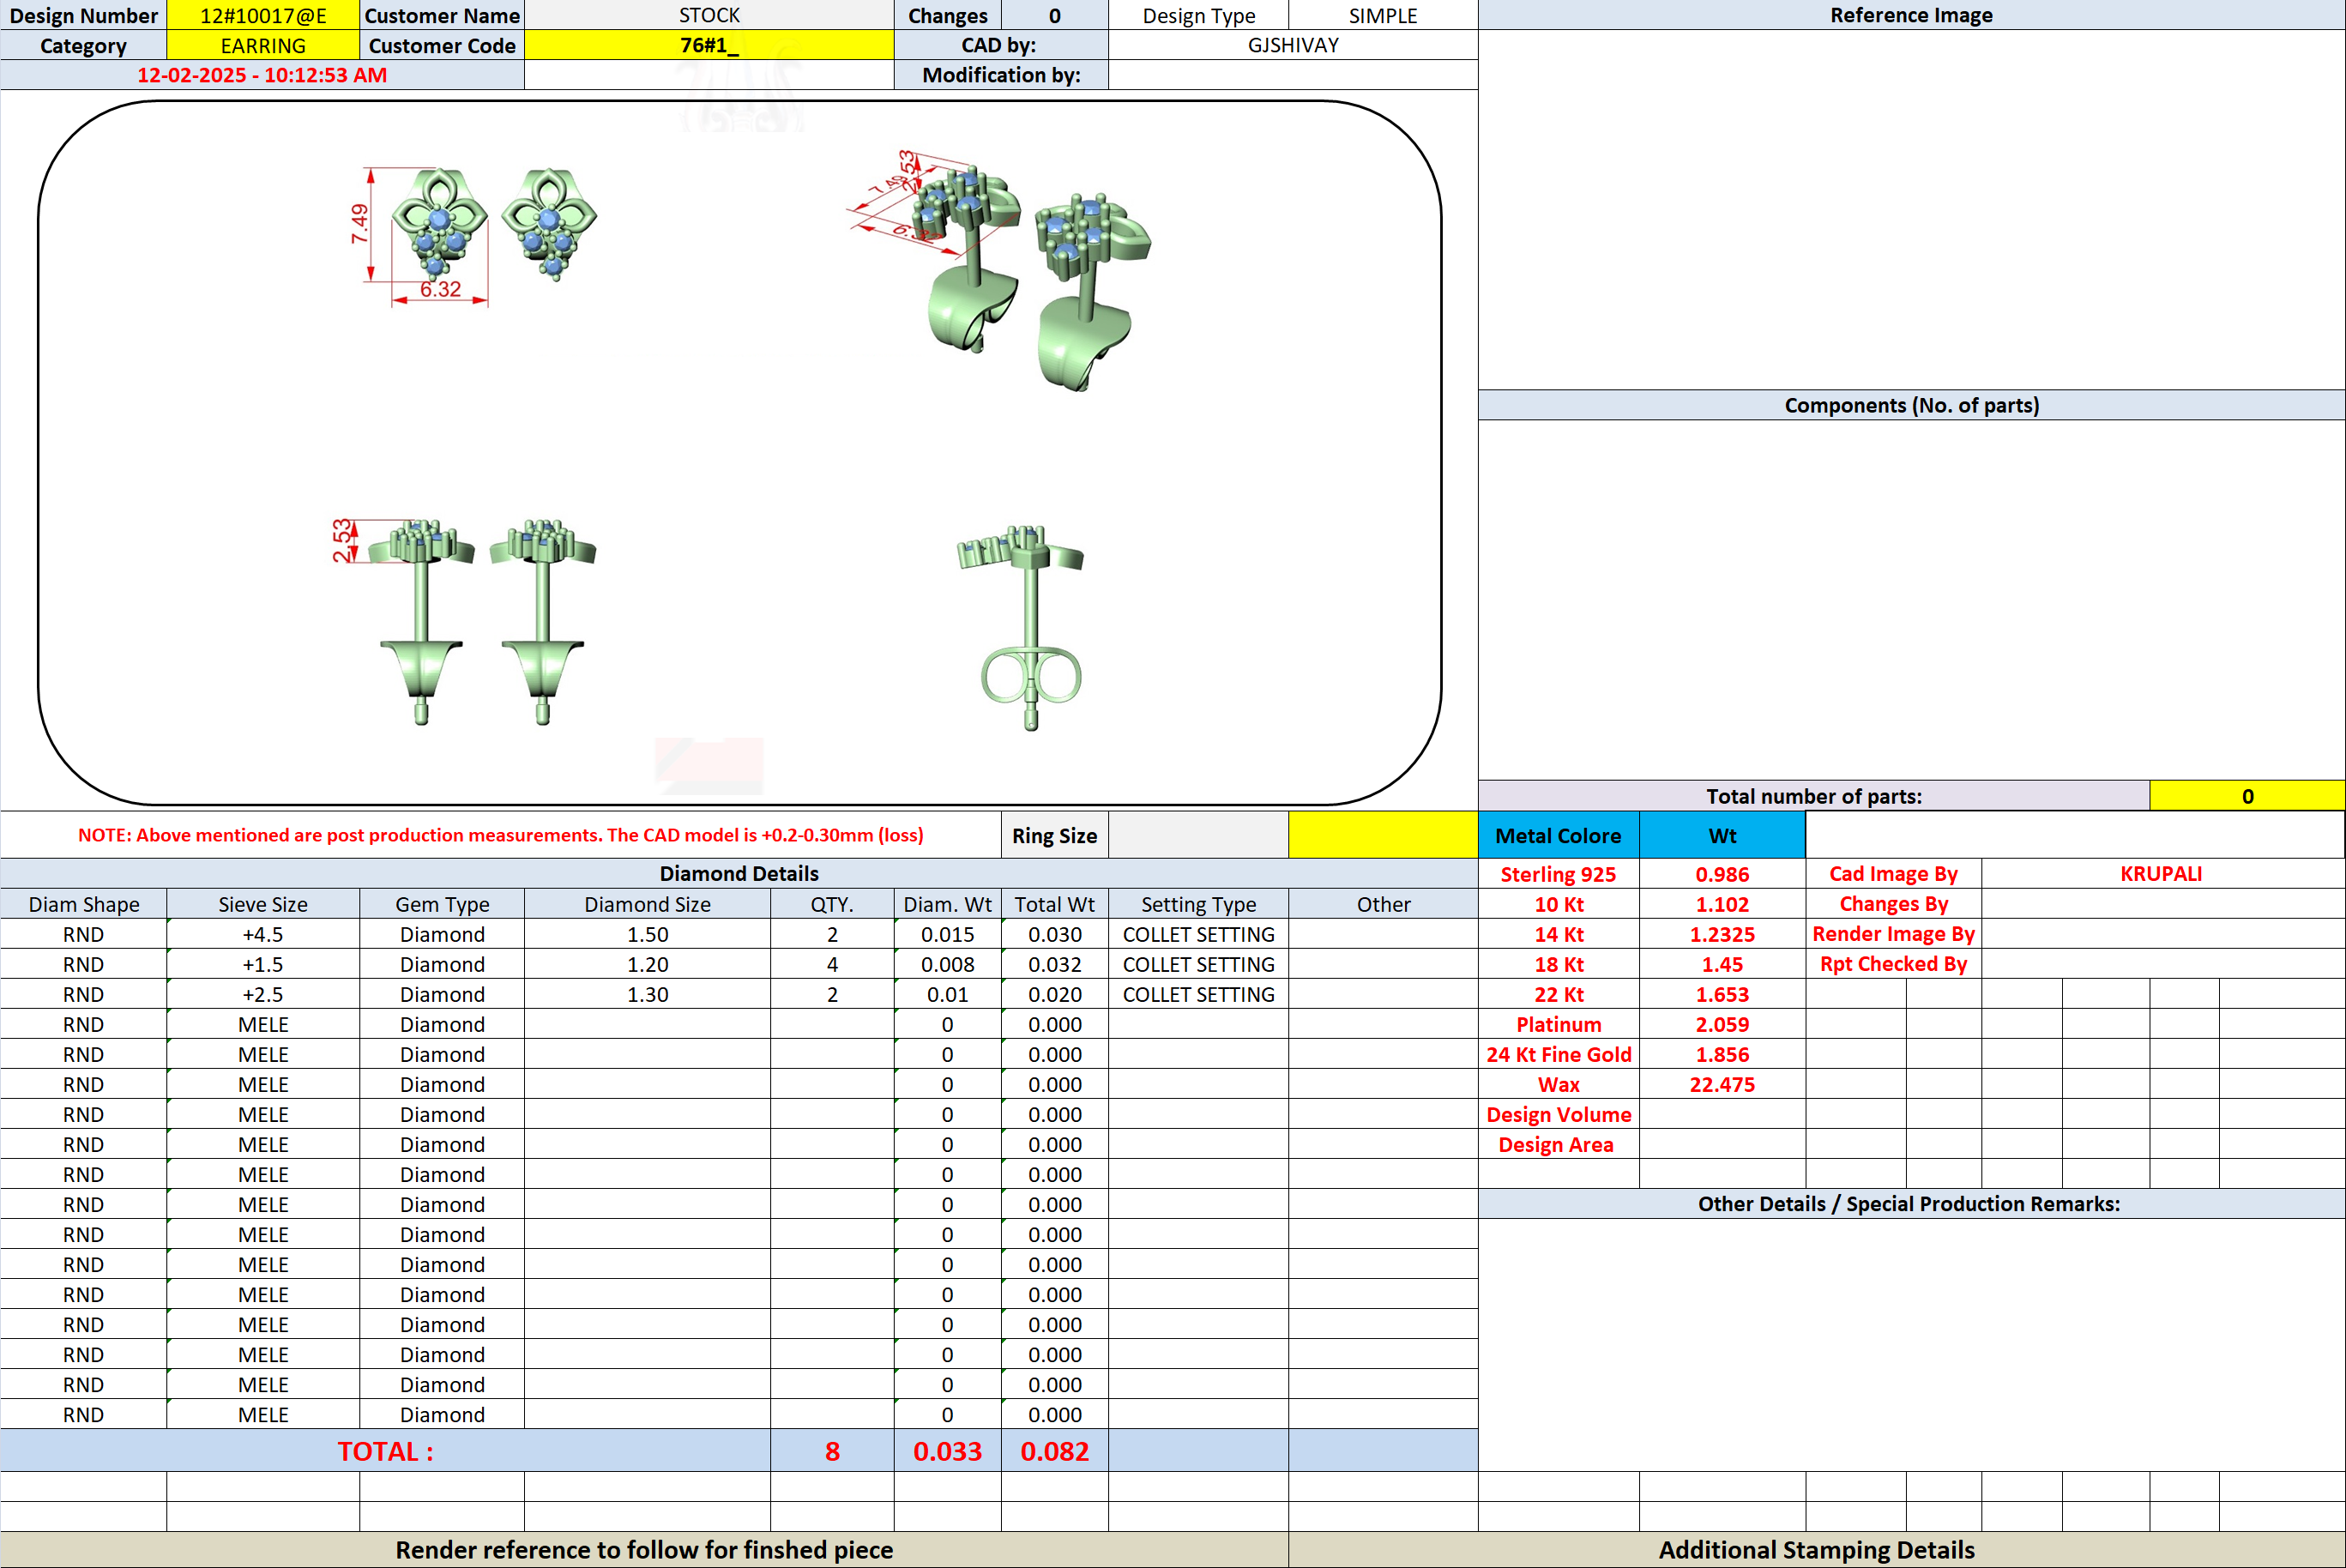Select the Diam. Wt value 0.015

click(947, 934)
